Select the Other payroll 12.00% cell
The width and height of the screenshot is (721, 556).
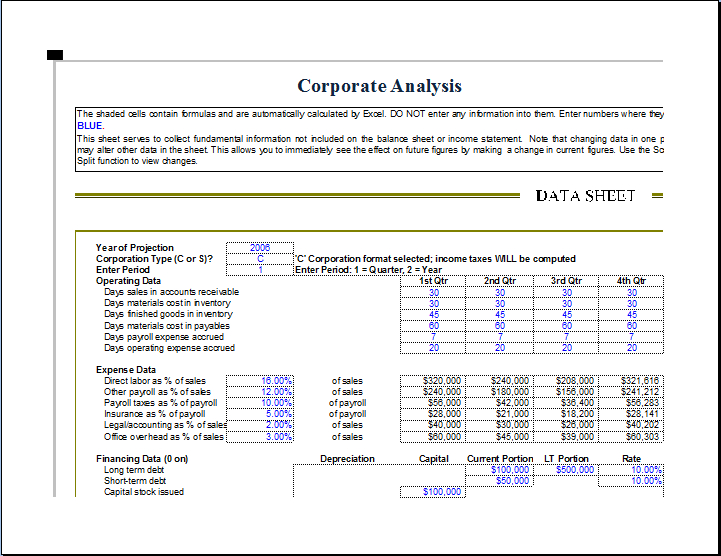(260, 392)
